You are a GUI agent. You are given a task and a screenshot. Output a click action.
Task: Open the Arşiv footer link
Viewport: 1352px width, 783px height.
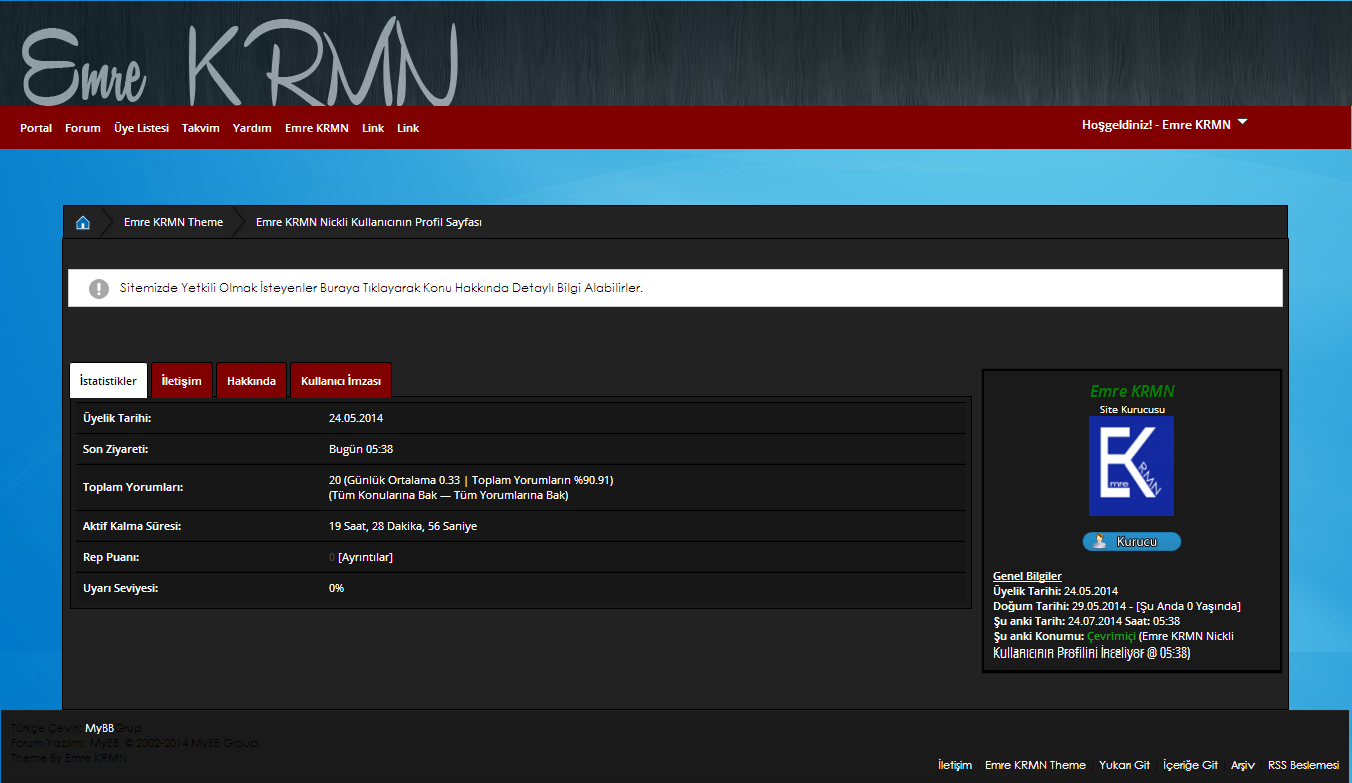(1243, 765)
